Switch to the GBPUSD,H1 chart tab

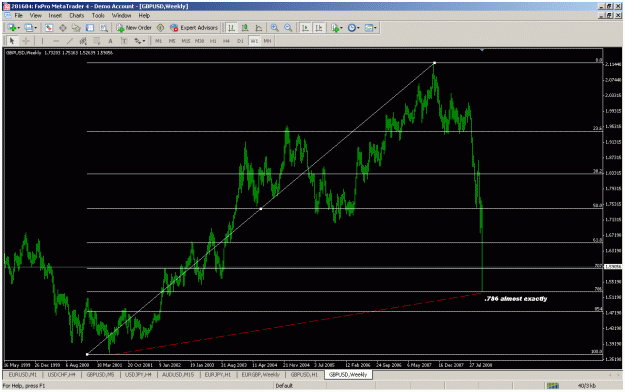point(304,375)
